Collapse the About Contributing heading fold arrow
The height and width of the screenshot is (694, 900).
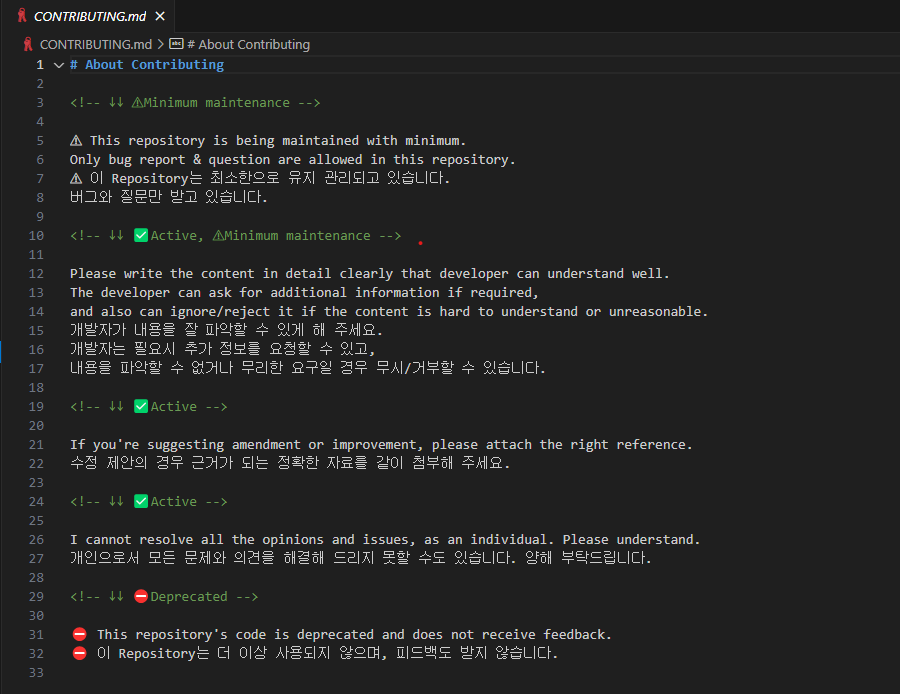[x=58, y=65]
